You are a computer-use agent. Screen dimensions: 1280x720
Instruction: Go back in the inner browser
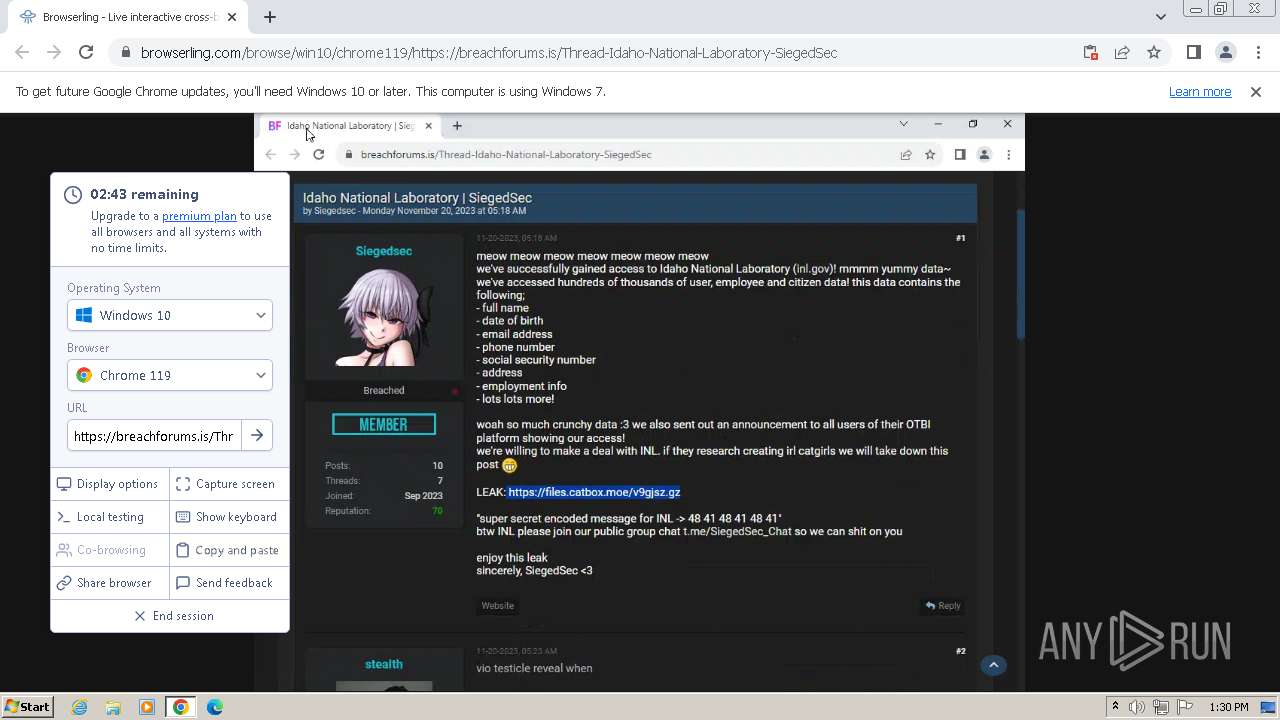[270, 155]
